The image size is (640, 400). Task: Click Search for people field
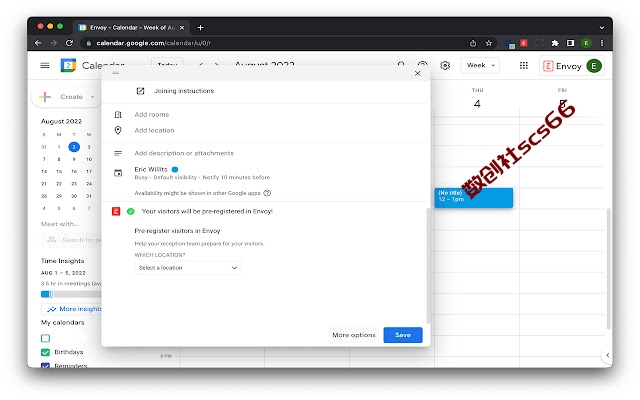coord(72,240)
